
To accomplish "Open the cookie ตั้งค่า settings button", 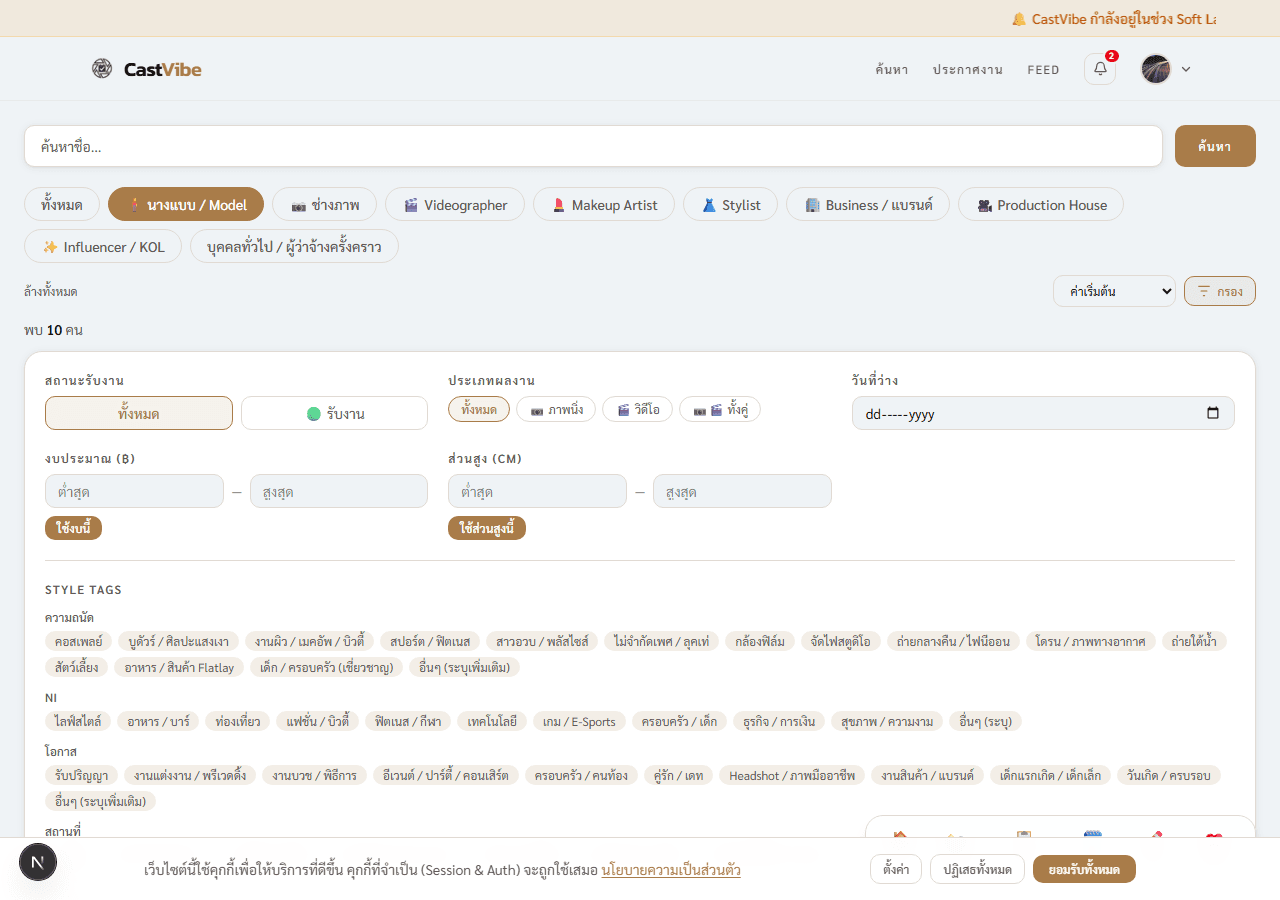I will click(x=896, y=869).
